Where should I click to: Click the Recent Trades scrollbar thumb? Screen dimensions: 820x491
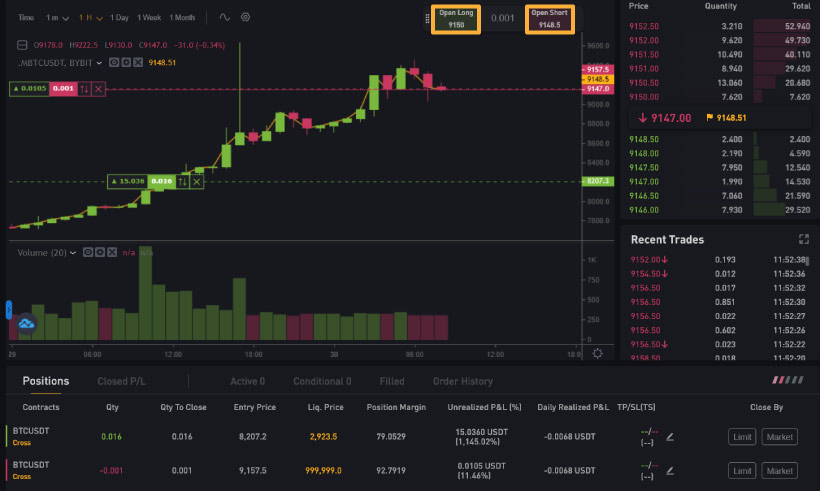(807, 260)
